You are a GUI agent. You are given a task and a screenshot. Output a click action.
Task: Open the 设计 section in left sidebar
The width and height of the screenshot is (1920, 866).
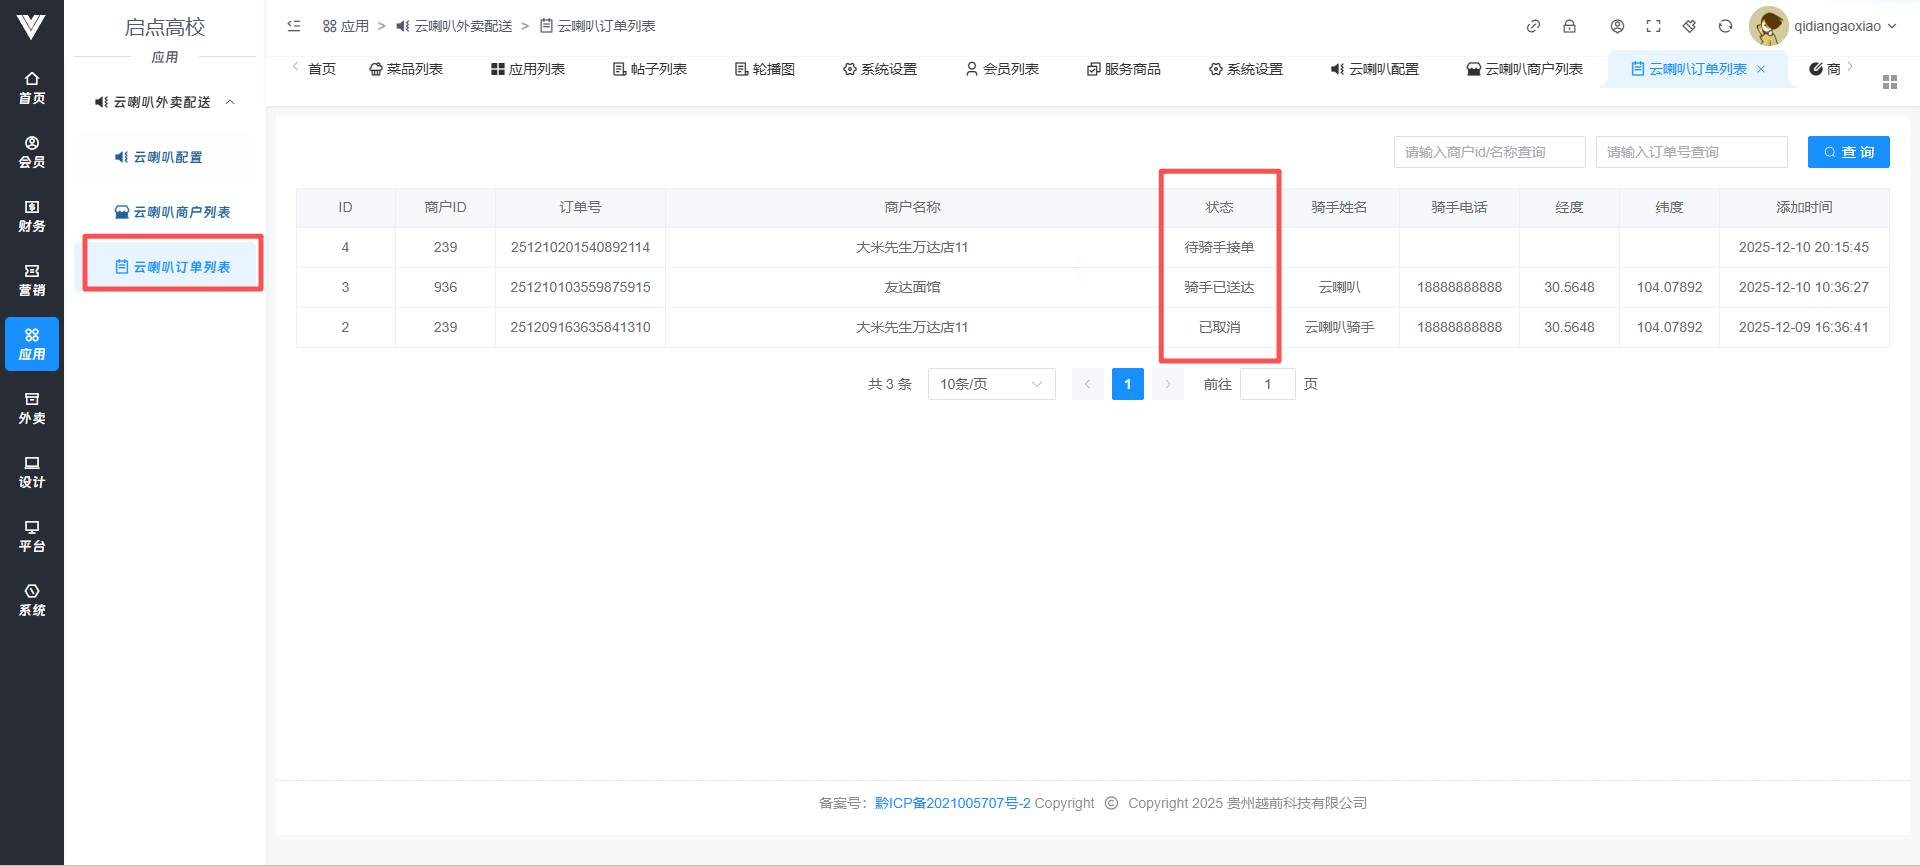(32, 472)
